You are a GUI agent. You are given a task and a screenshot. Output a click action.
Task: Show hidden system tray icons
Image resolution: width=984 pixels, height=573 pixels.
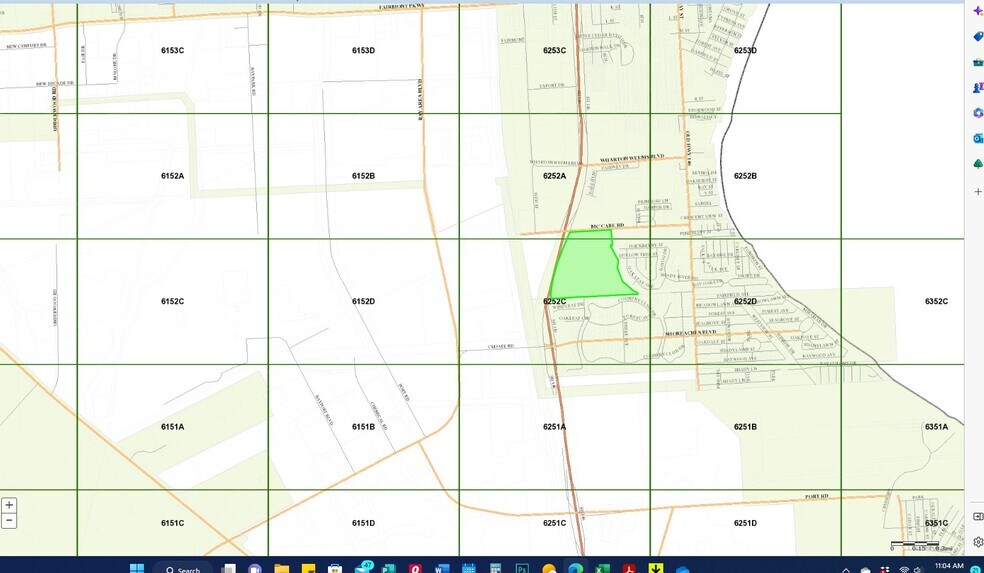[846, 569]
